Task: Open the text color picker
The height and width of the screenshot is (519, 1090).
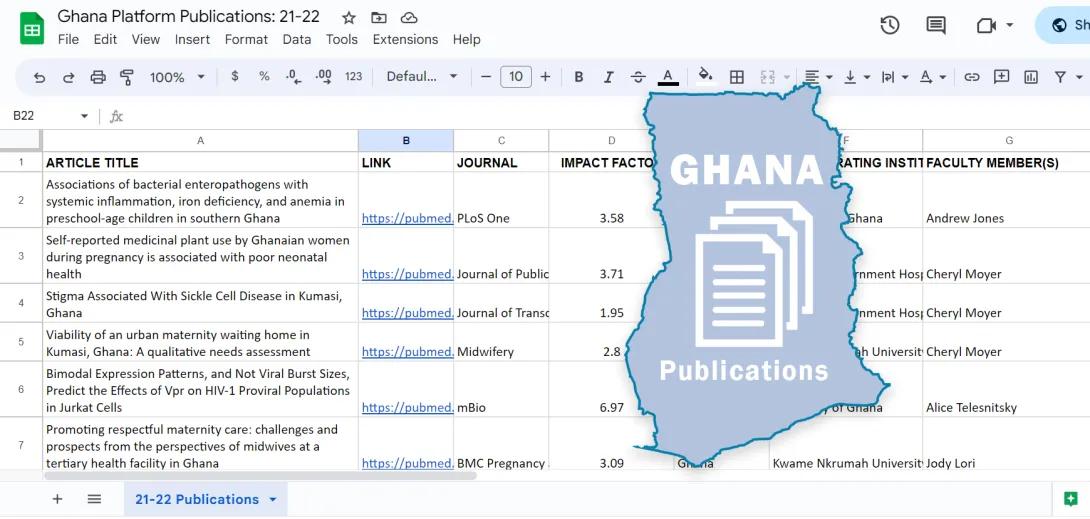Action: pyautogui.click(x=668, y=77)
